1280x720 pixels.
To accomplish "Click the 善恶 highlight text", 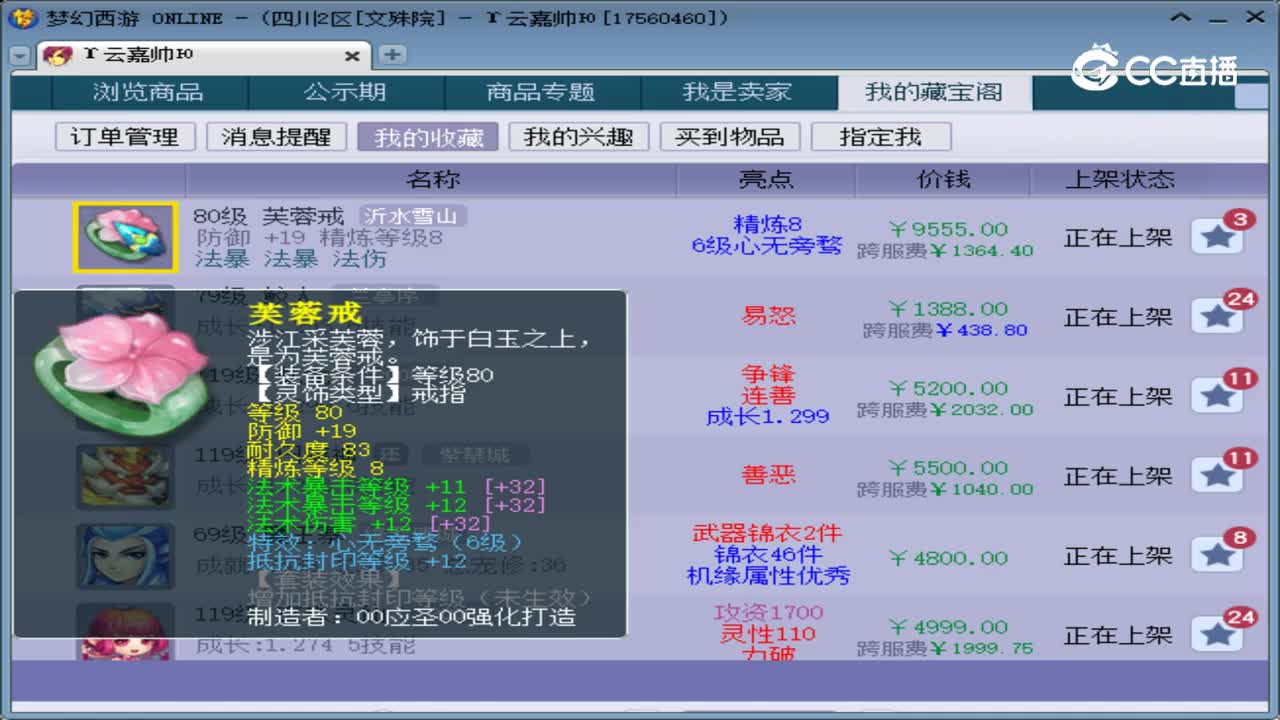I will tap(768, 475).
